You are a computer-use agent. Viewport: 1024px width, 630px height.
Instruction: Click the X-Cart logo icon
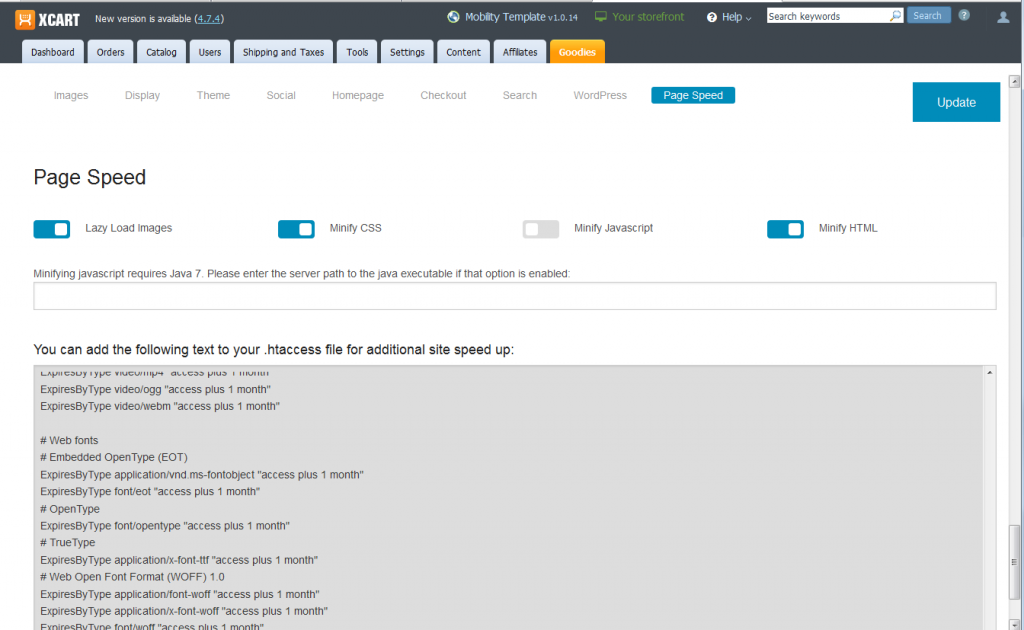tap(25, 18)
